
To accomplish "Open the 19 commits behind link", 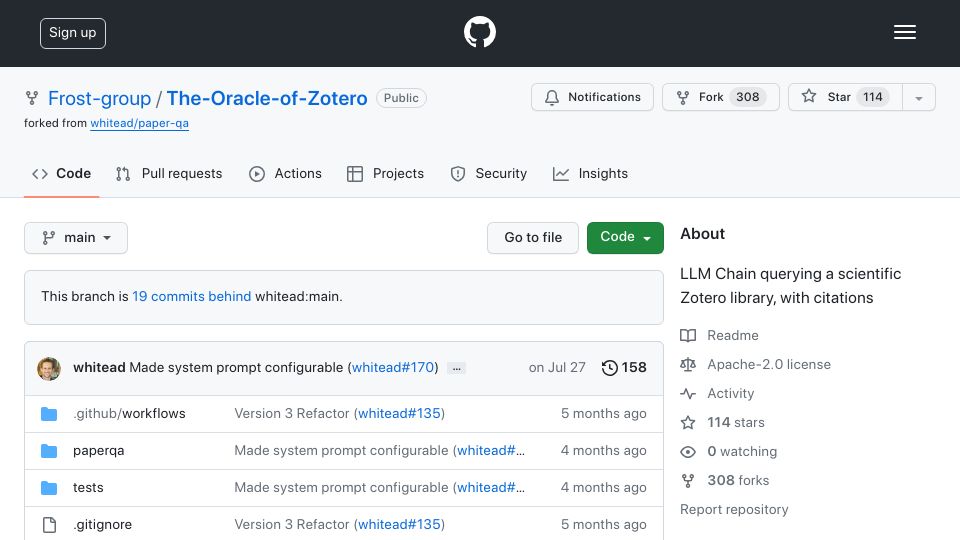I will coord(192,296).
